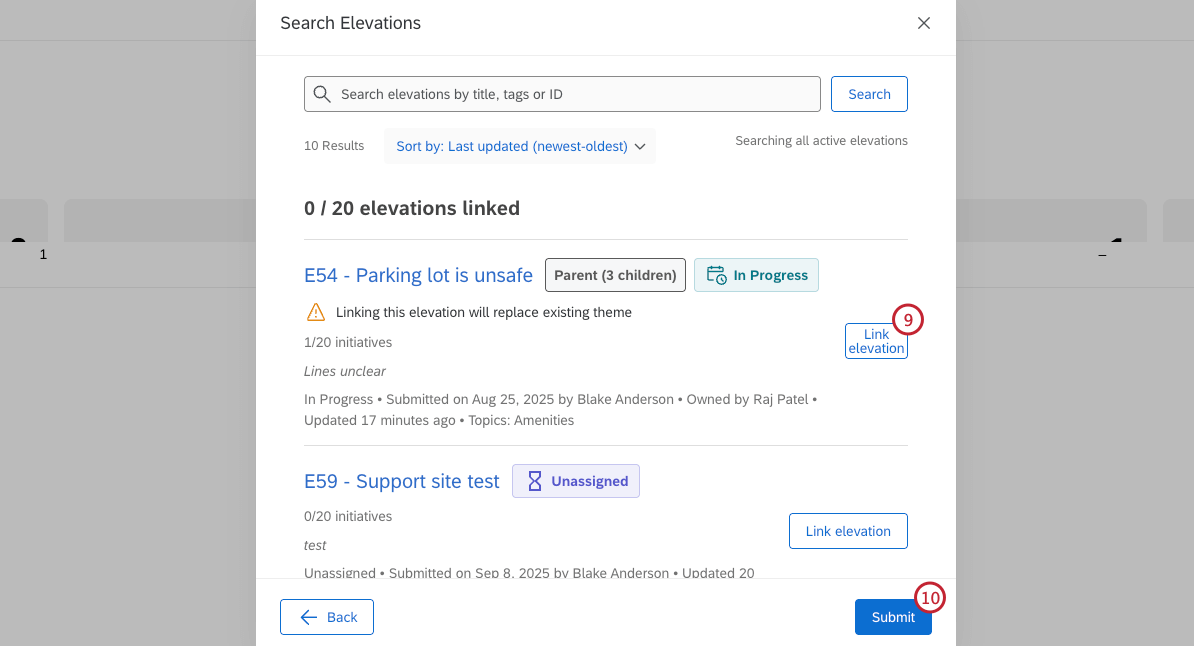Close the Search Elevations dialog with the X
The width and height of the screenshot is (1194, 646).
pos(923,22)
